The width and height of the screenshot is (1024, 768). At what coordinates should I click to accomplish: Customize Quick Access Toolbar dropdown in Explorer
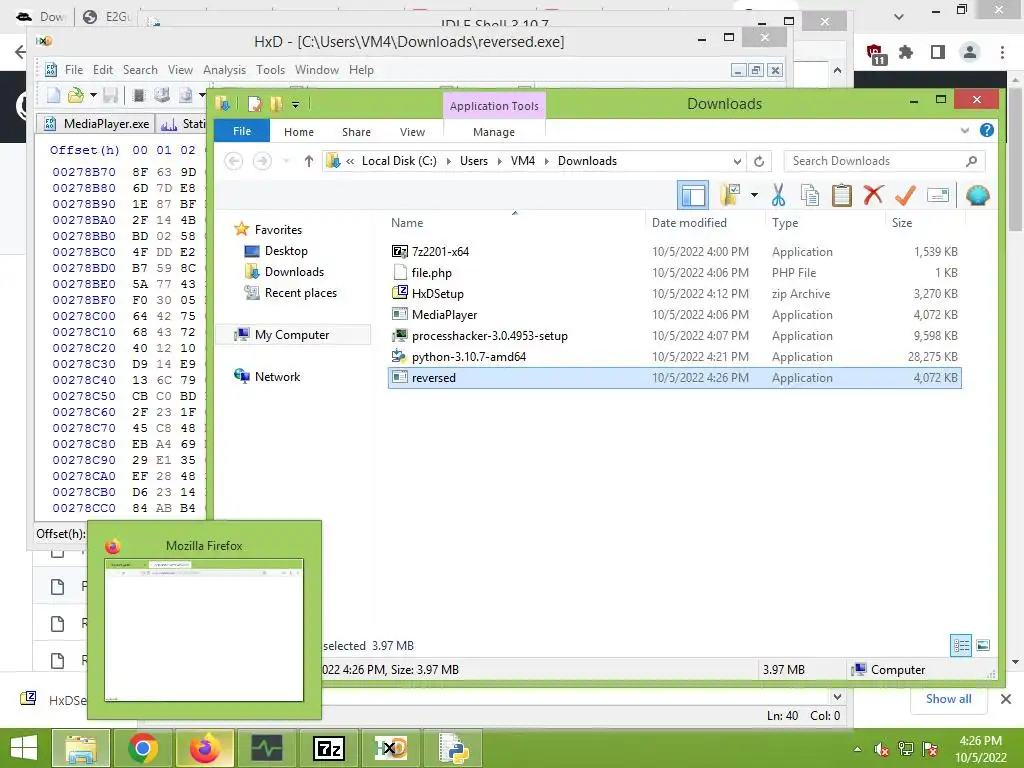295,104
